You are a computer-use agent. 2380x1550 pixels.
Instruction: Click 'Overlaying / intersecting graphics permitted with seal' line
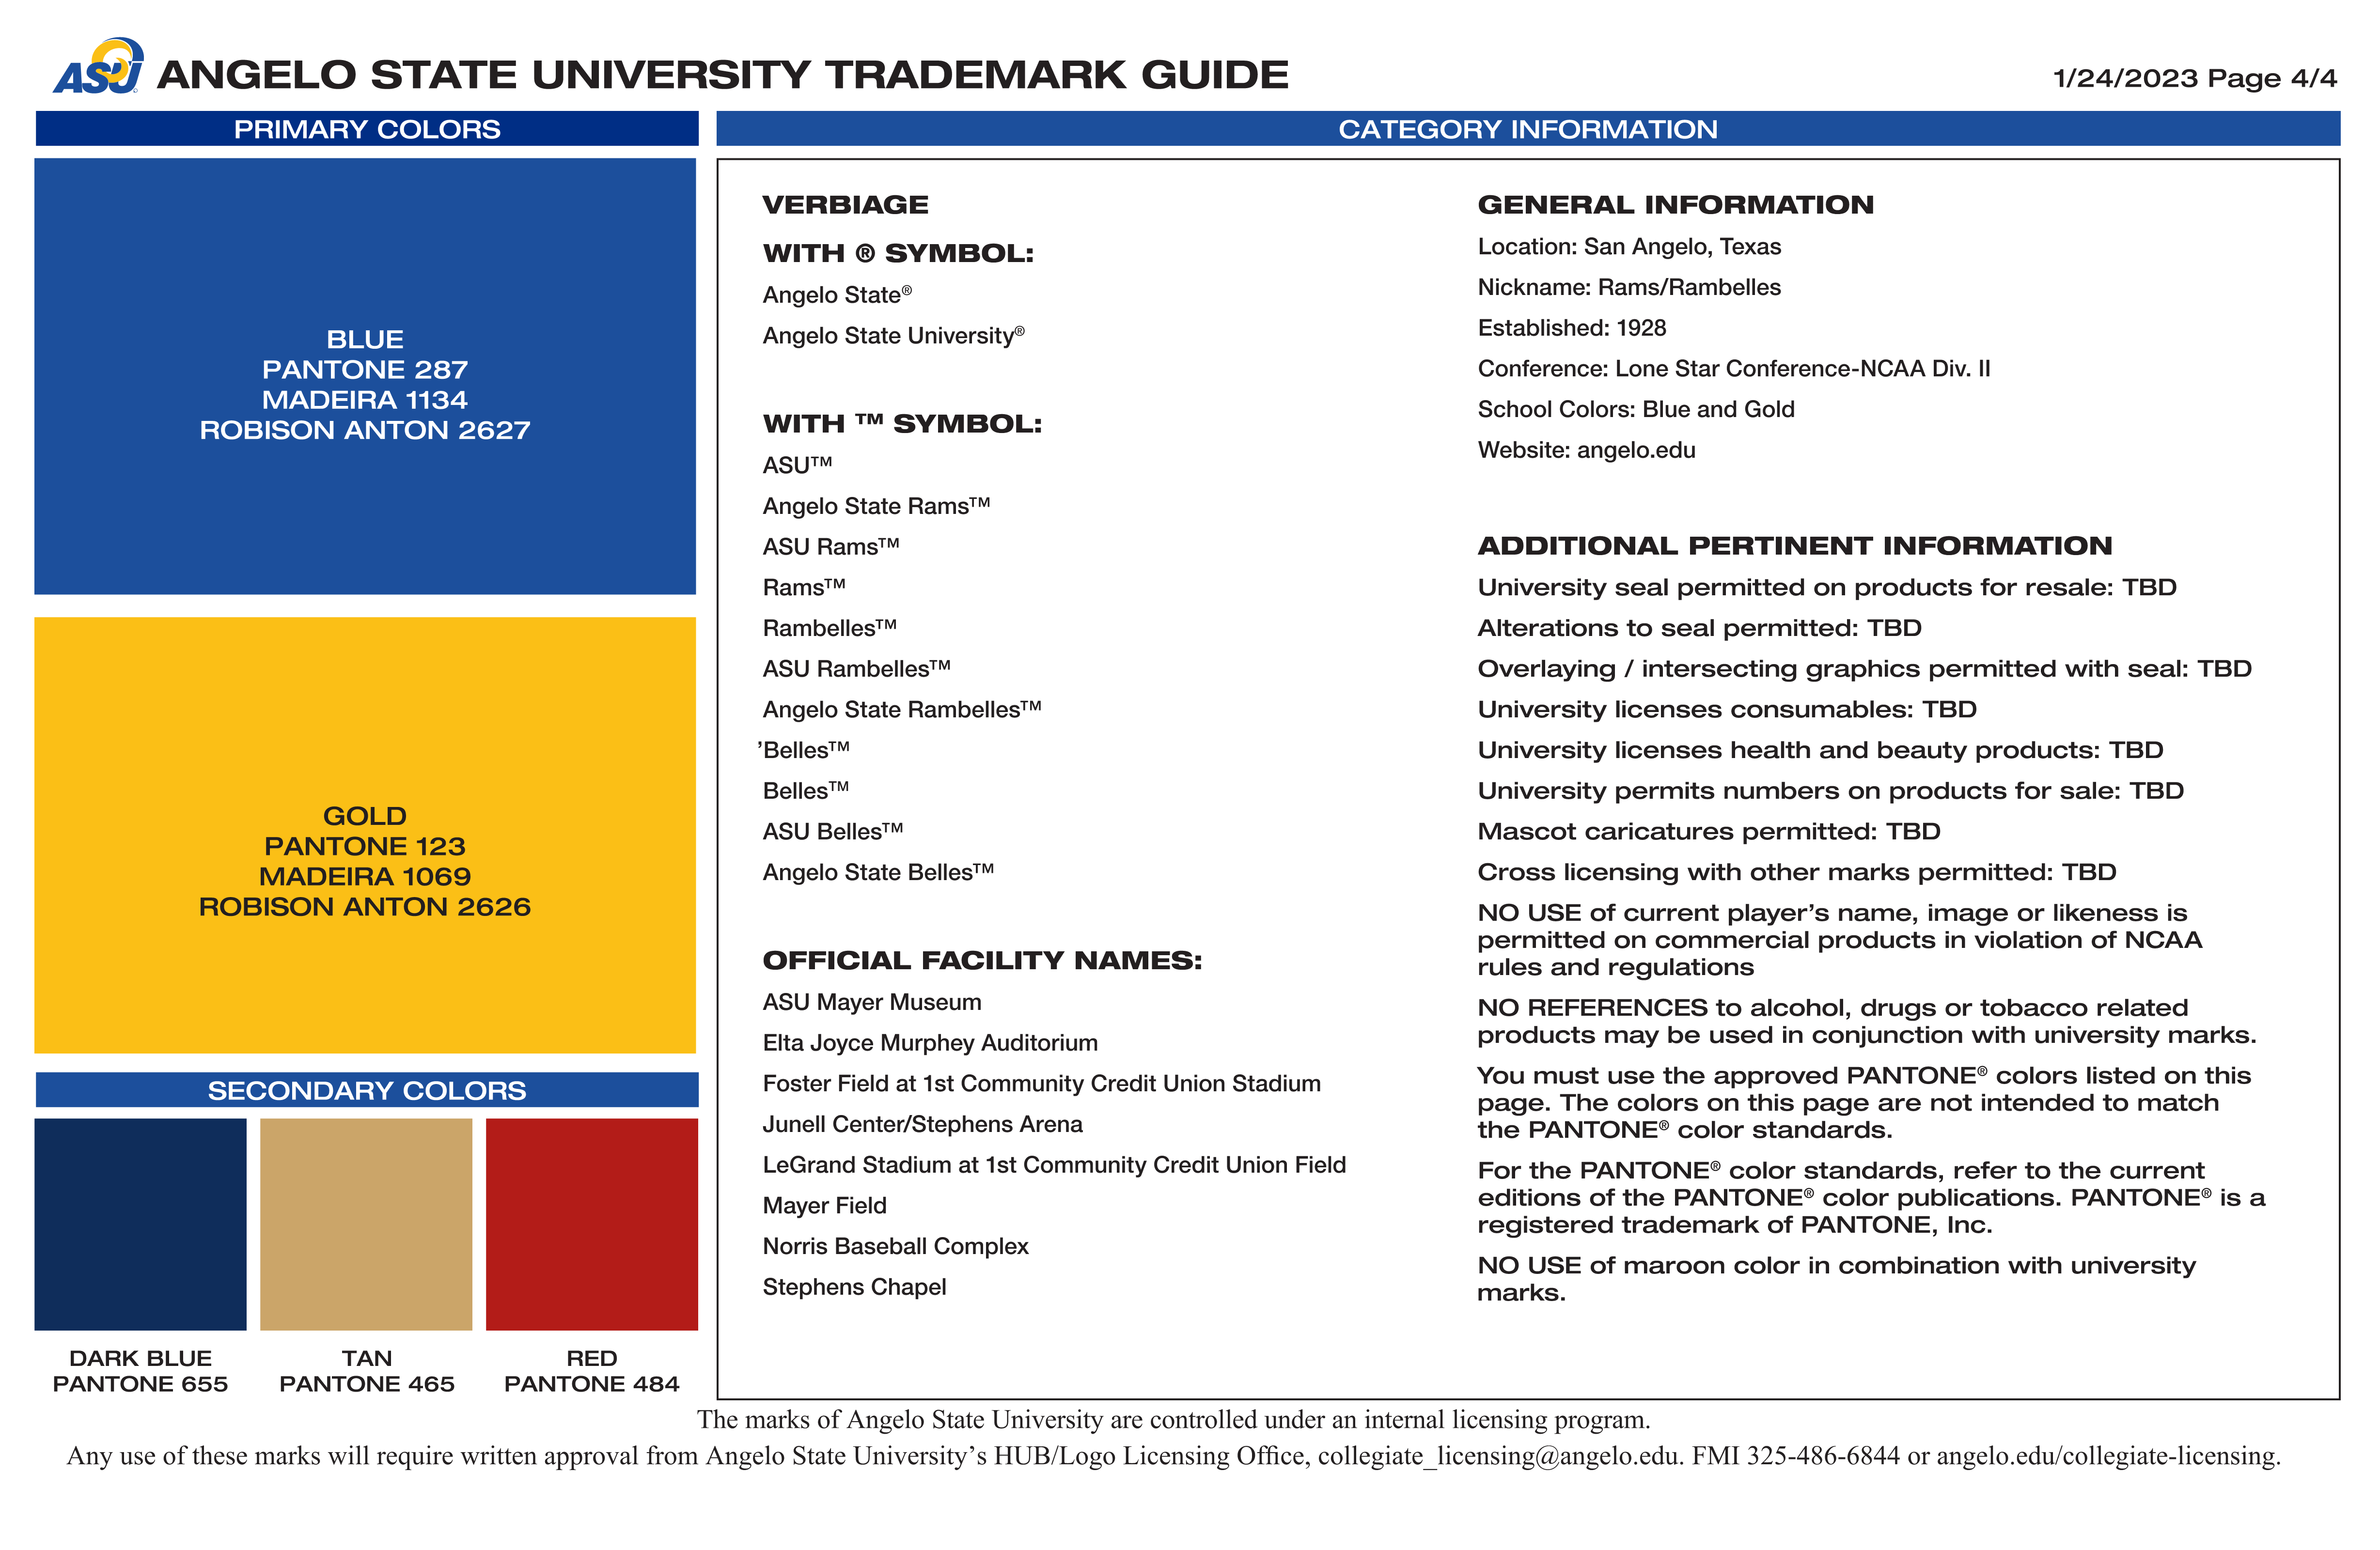[x=1865, y=669]
